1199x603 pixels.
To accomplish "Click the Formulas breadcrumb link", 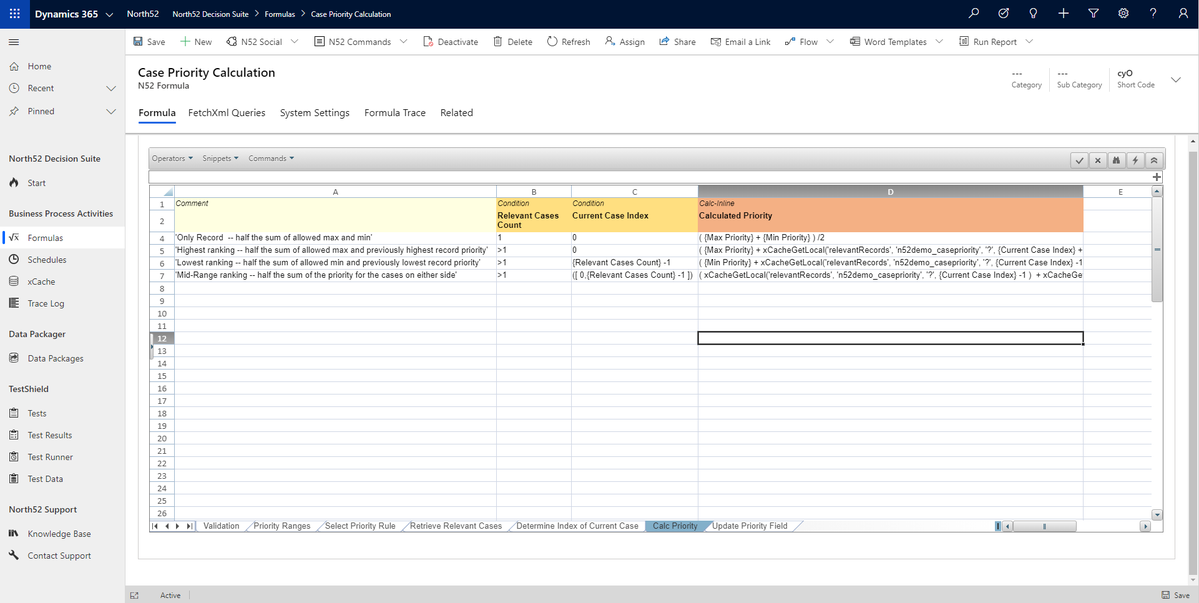I will pyautogui.click(x=280, y=15).
